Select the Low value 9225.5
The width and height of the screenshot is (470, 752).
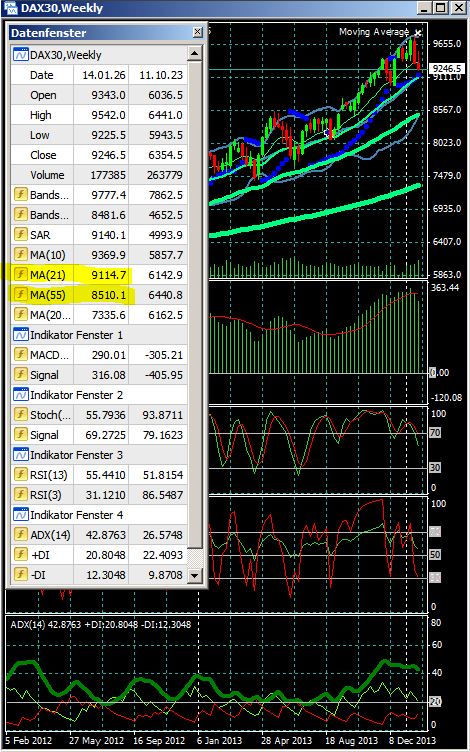(108, 135)
